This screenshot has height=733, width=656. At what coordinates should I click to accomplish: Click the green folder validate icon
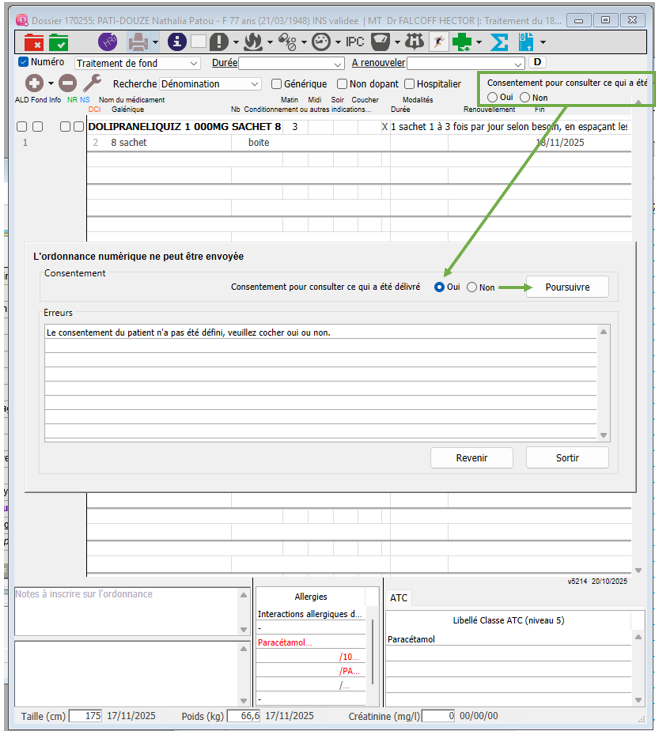(59, 42)
